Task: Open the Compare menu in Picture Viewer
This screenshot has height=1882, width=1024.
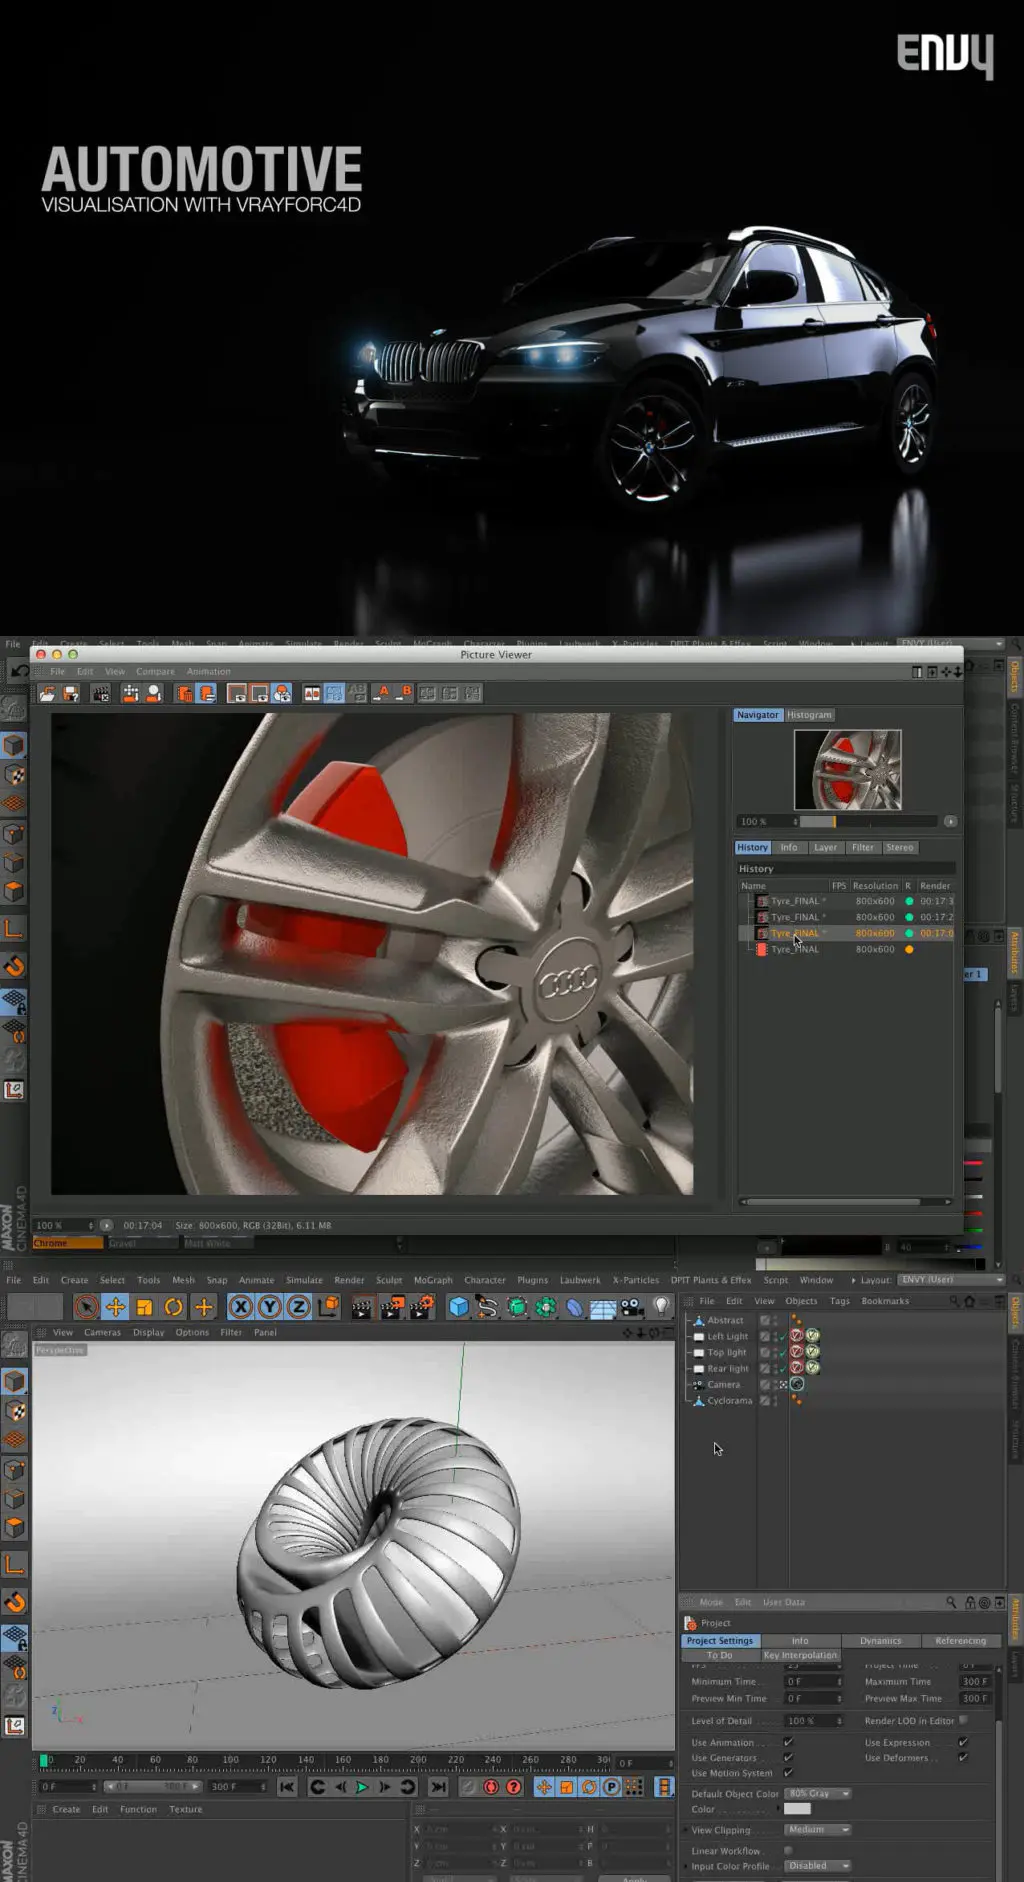Action: 155,671
